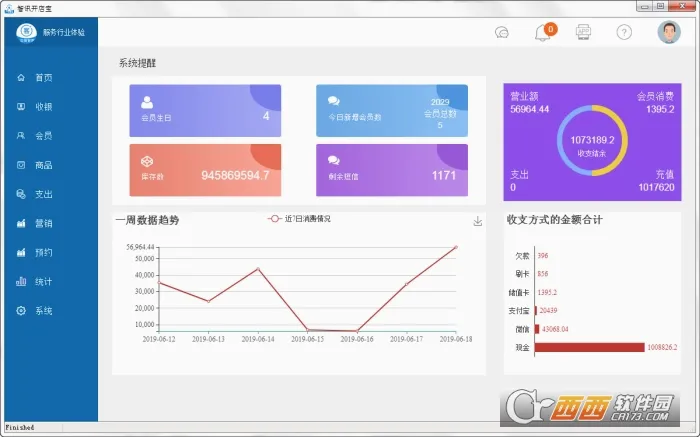Click the speech bubble icon on 今日新增会员数 card
The image size is (700, 437).
[x=333, y=101]
